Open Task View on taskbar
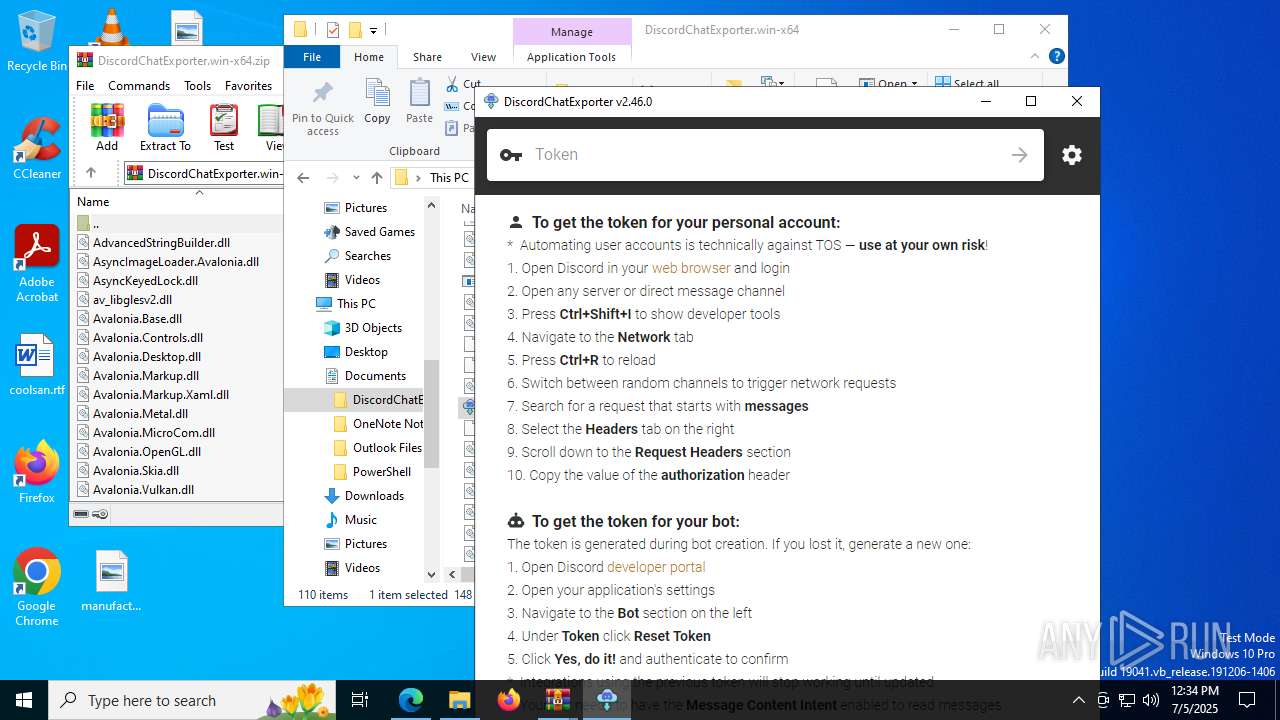 (361, 700)
